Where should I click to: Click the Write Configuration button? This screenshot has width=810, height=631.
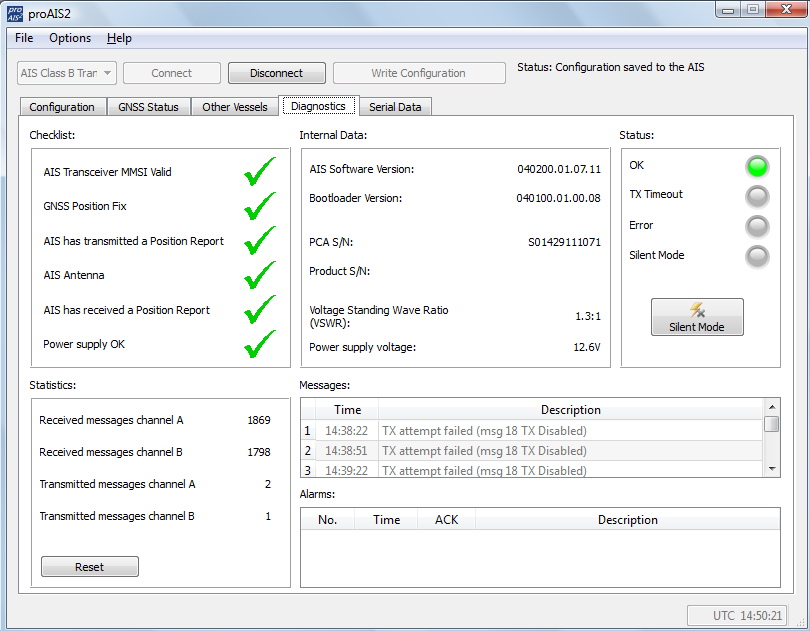coord(418,73)
